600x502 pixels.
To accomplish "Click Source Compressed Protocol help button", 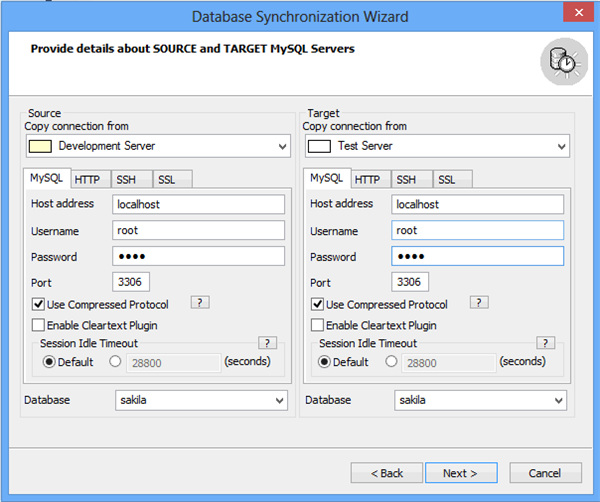I will tap(200, 303).
